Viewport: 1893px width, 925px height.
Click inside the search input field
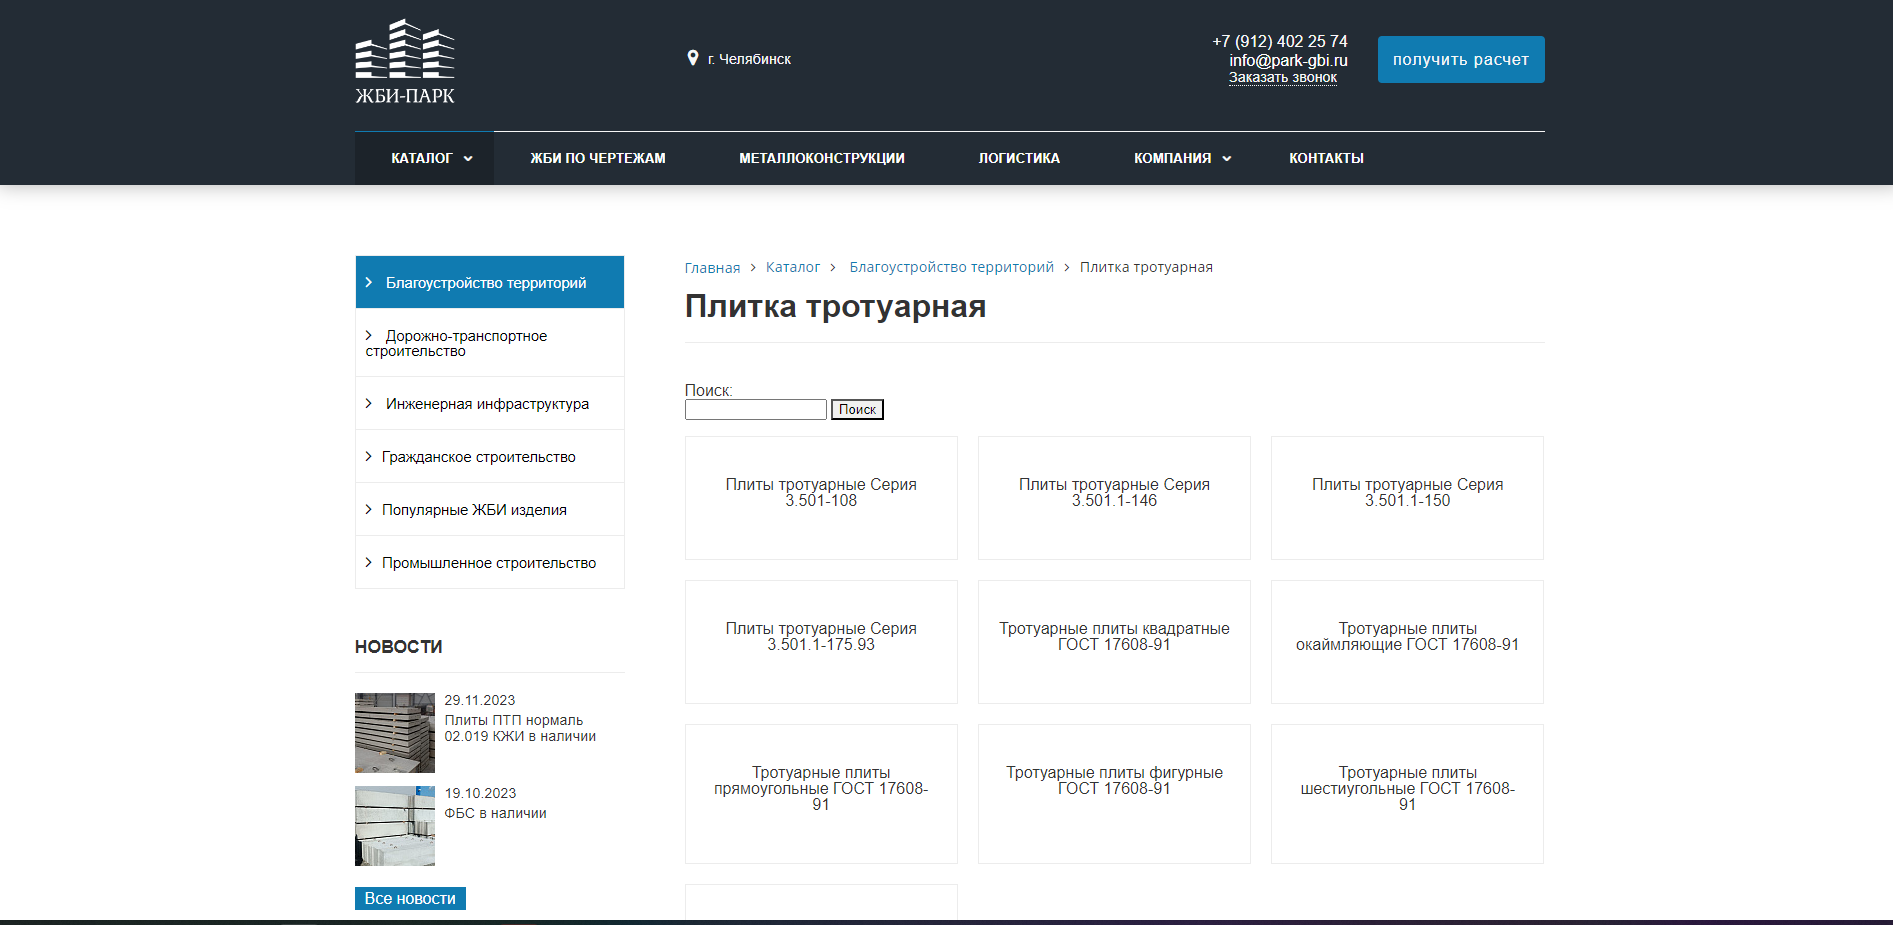click(x=755, y=409)
